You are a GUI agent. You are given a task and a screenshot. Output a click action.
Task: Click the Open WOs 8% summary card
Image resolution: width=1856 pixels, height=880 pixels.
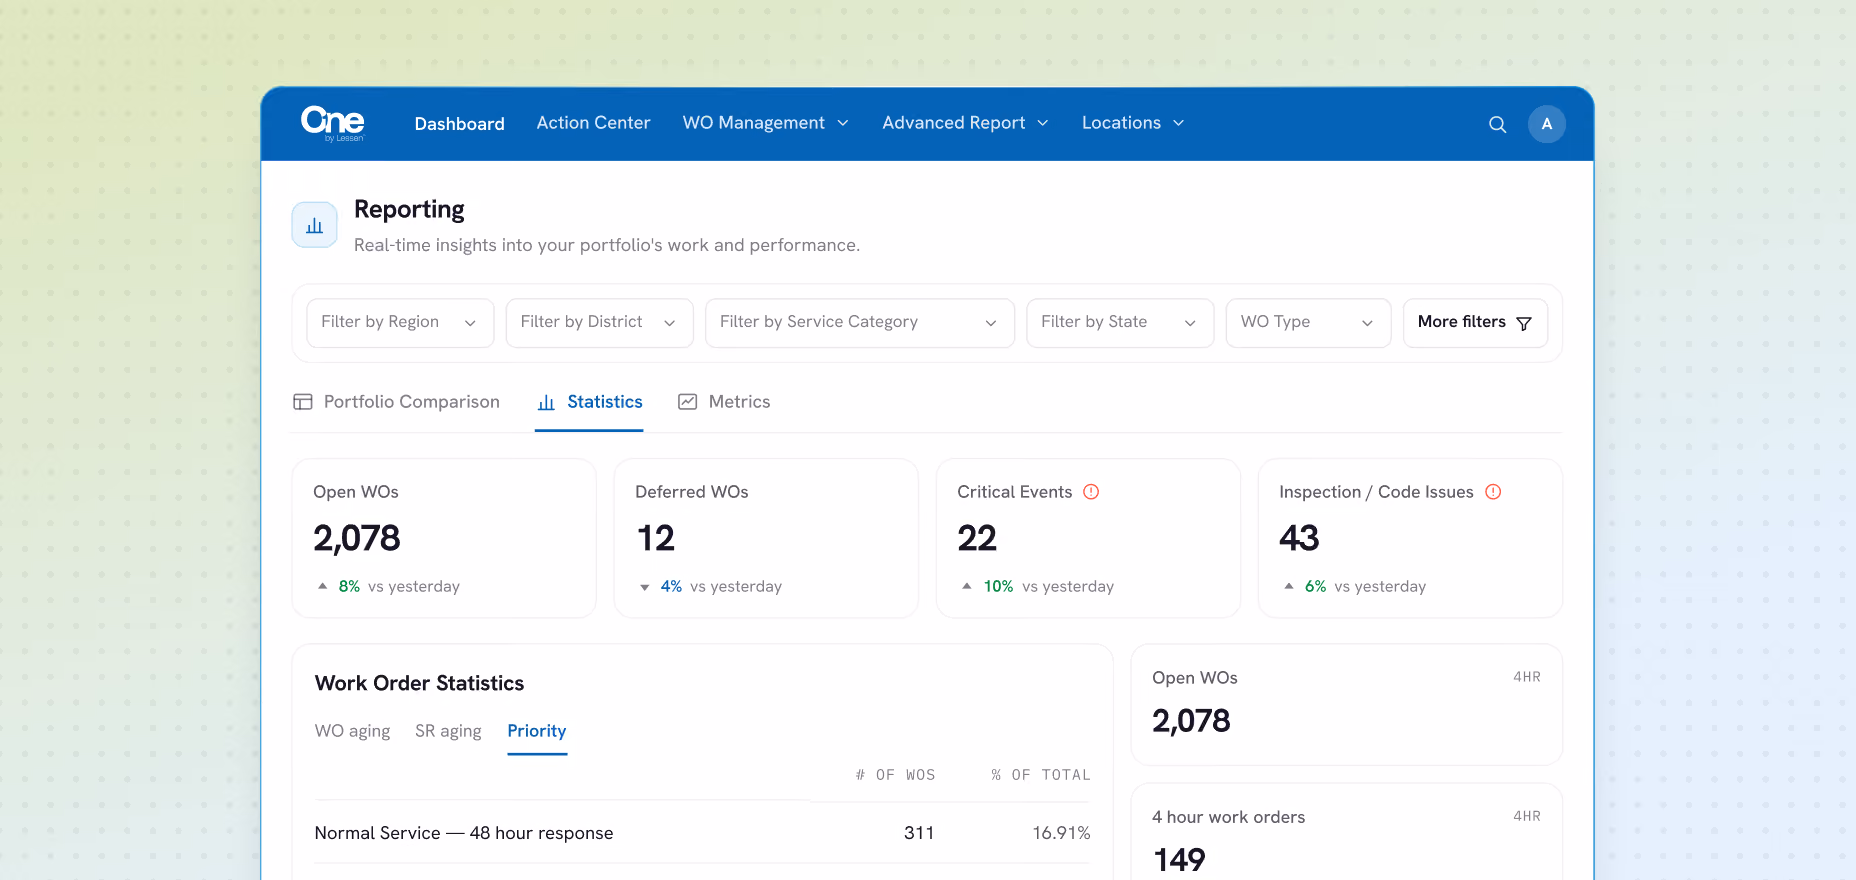pos(444,538)
